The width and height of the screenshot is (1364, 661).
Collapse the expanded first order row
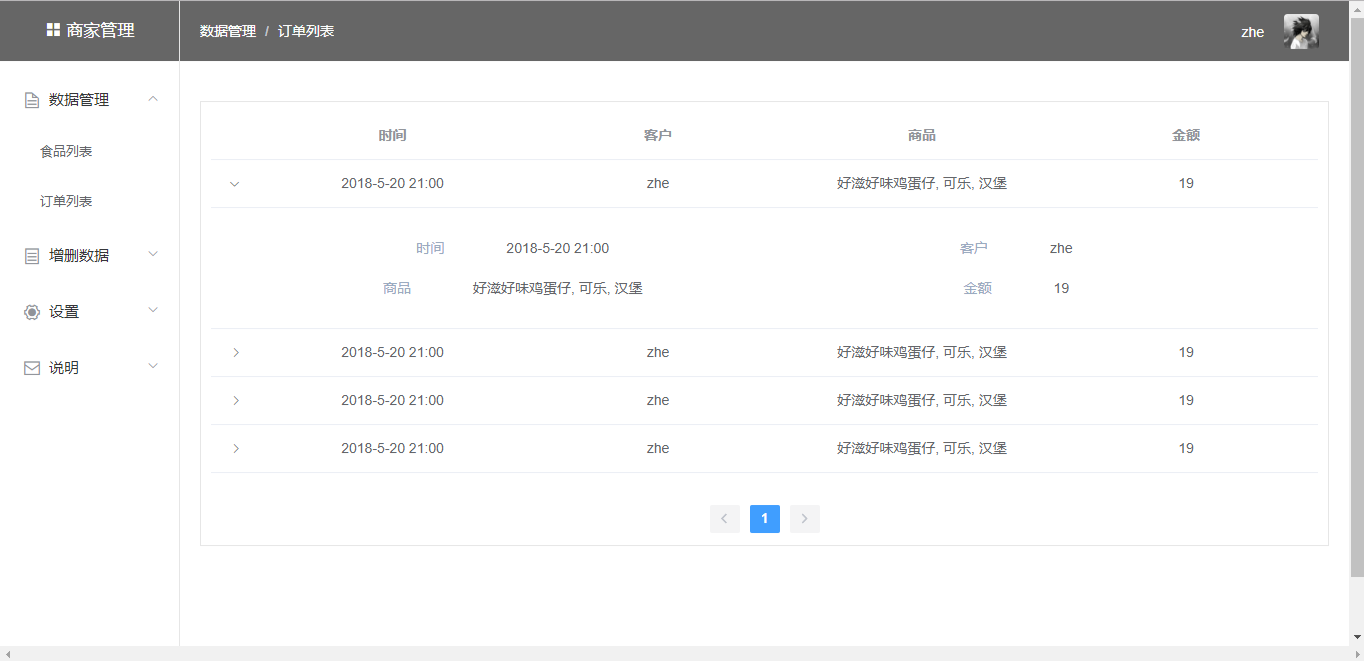[x=235, y=184]
